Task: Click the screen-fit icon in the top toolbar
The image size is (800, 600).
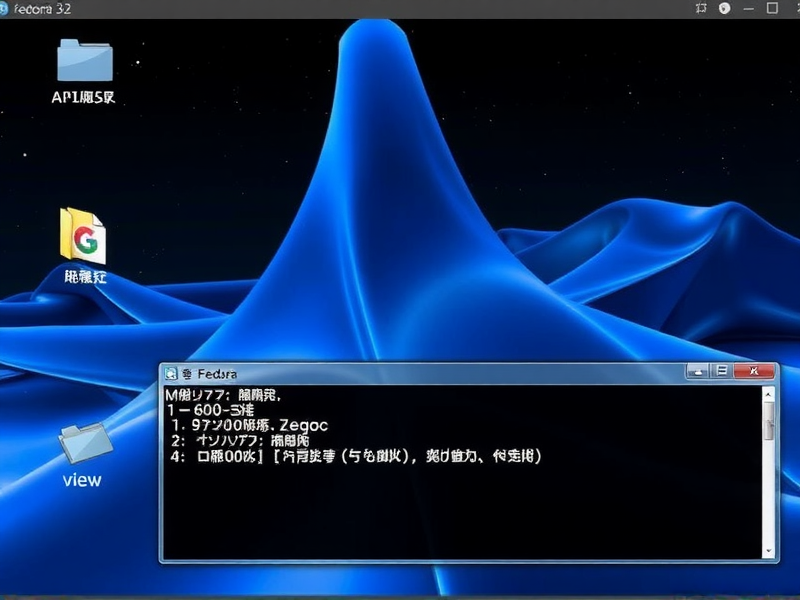Action: [701, 8]
